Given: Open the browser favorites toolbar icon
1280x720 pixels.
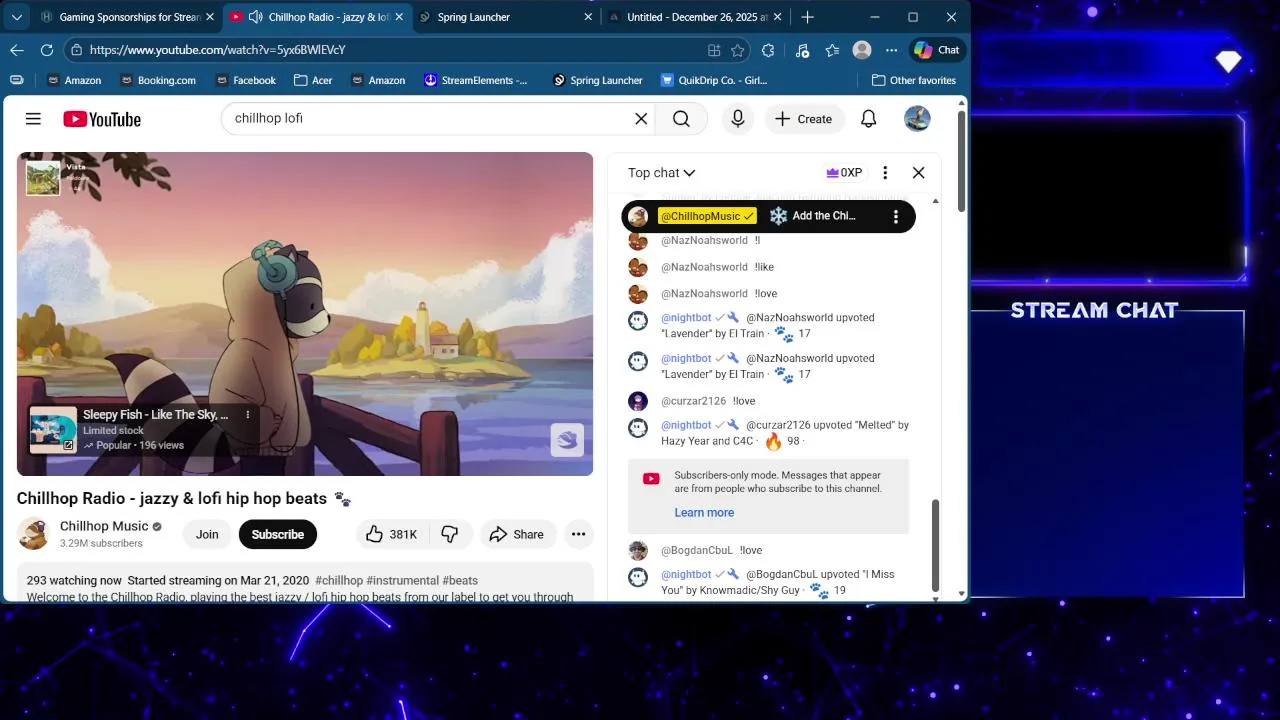Looking at the screenshot, I should pyautogui.click(x=832, y=50).
